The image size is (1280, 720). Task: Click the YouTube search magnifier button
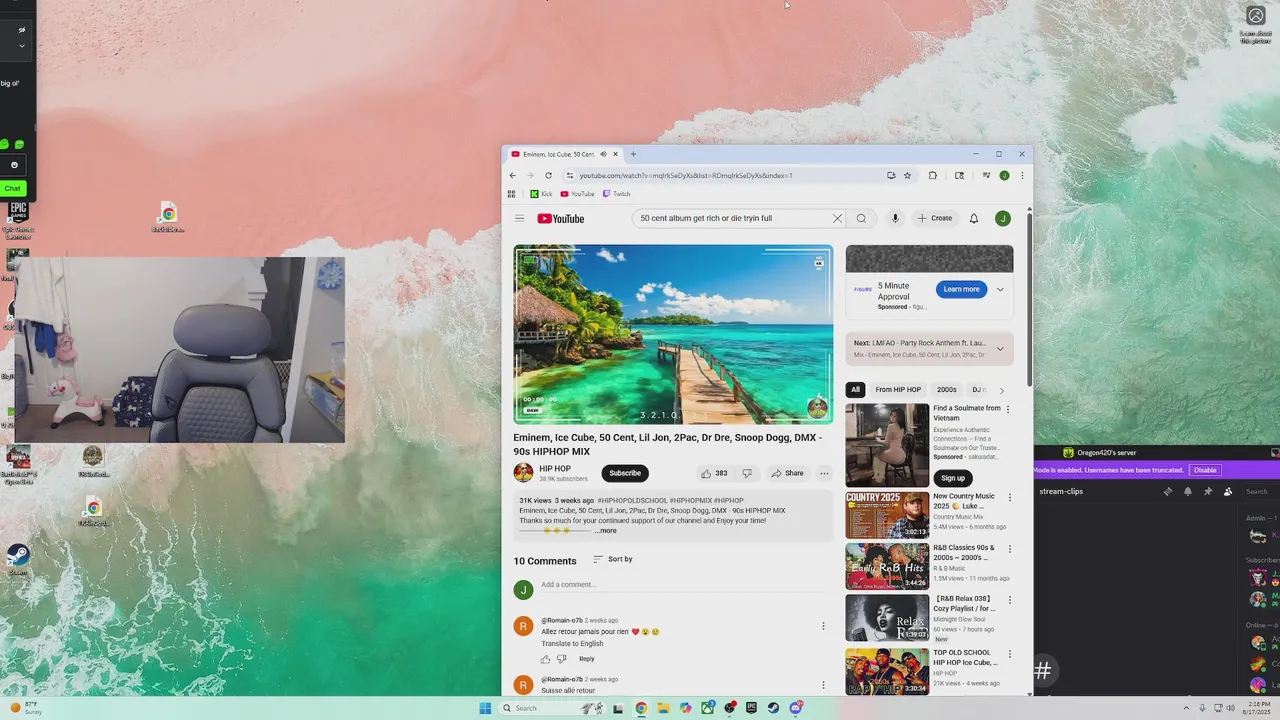[x=861, y=218]
